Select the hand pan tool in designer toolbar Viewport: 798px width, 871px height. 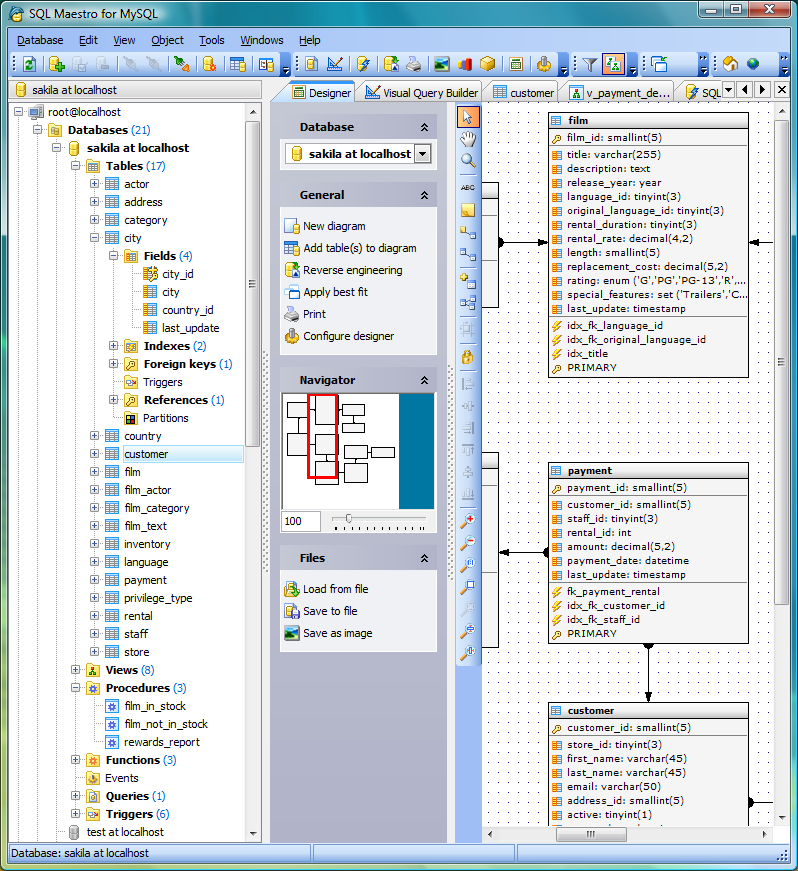coord(467,139)
